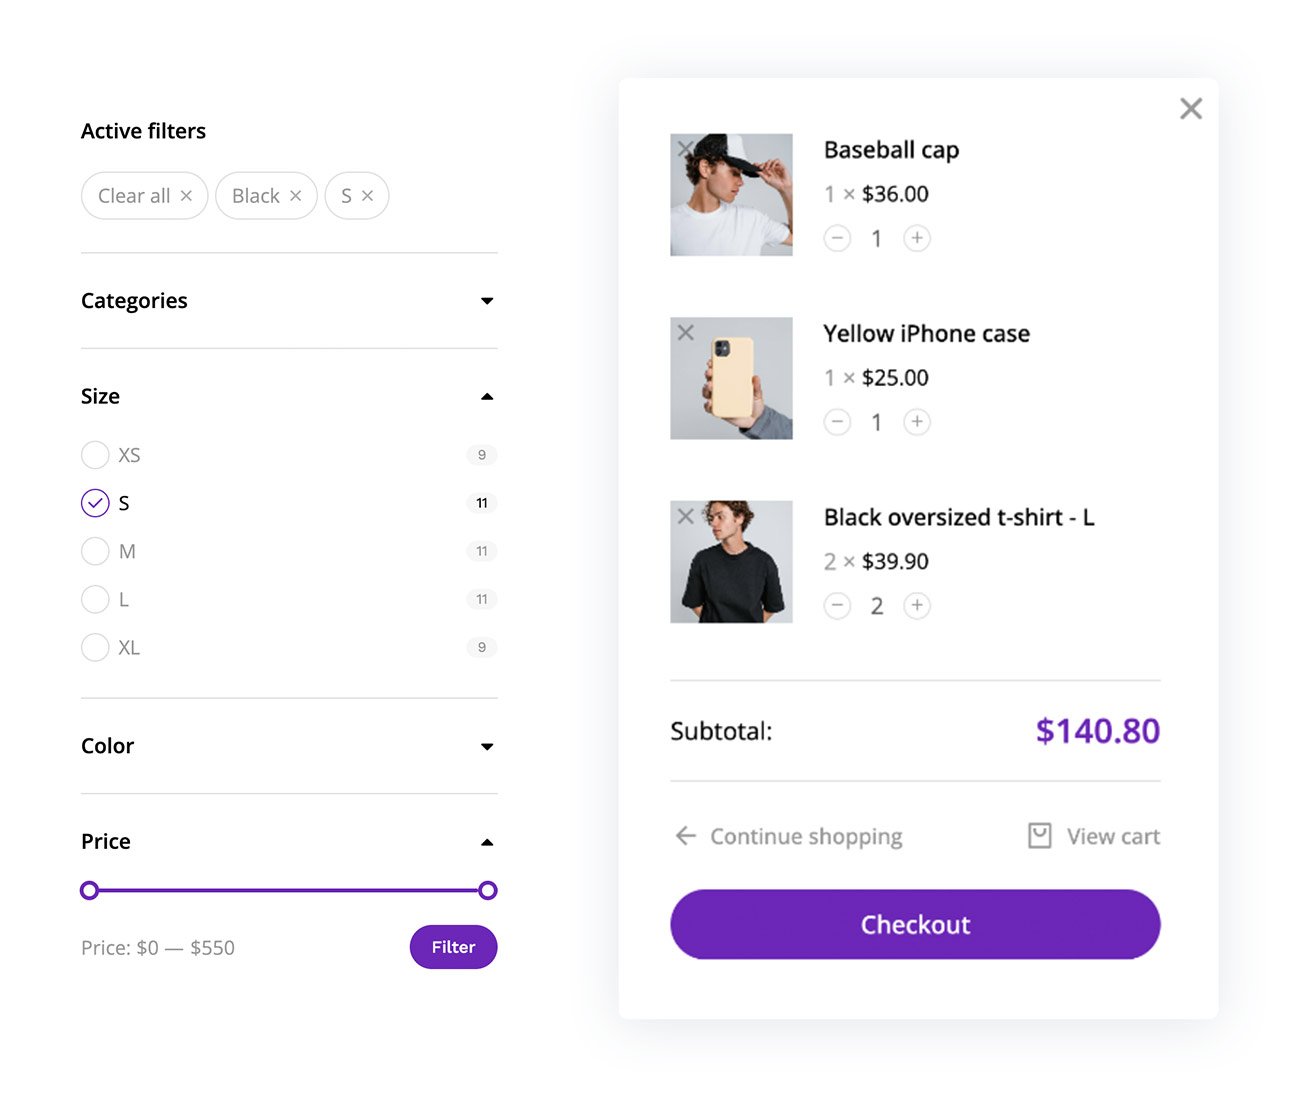1300x1100 pixels.
Task: Select the XS size option
Action: point(95,455)
